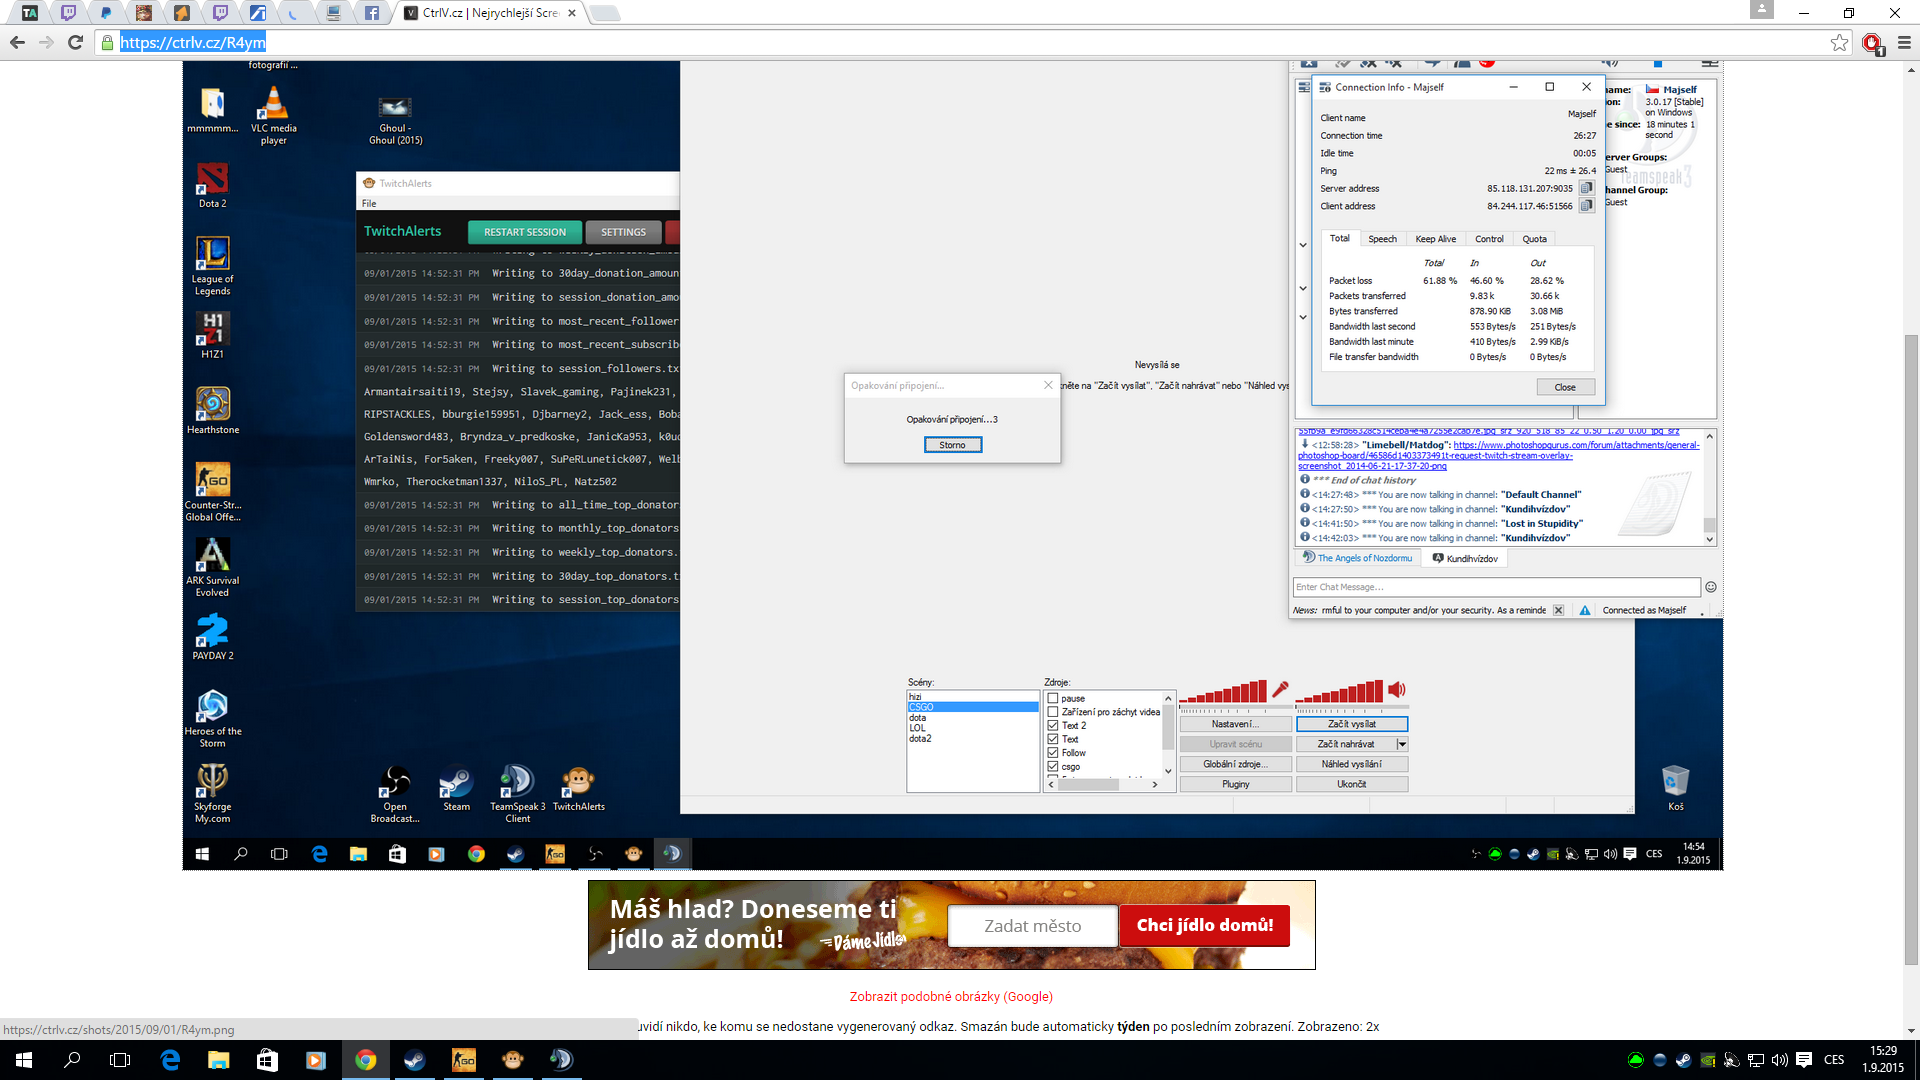
Task: Open Zobrazit podobné obrázky (Google) link
Action: (951, 996)
